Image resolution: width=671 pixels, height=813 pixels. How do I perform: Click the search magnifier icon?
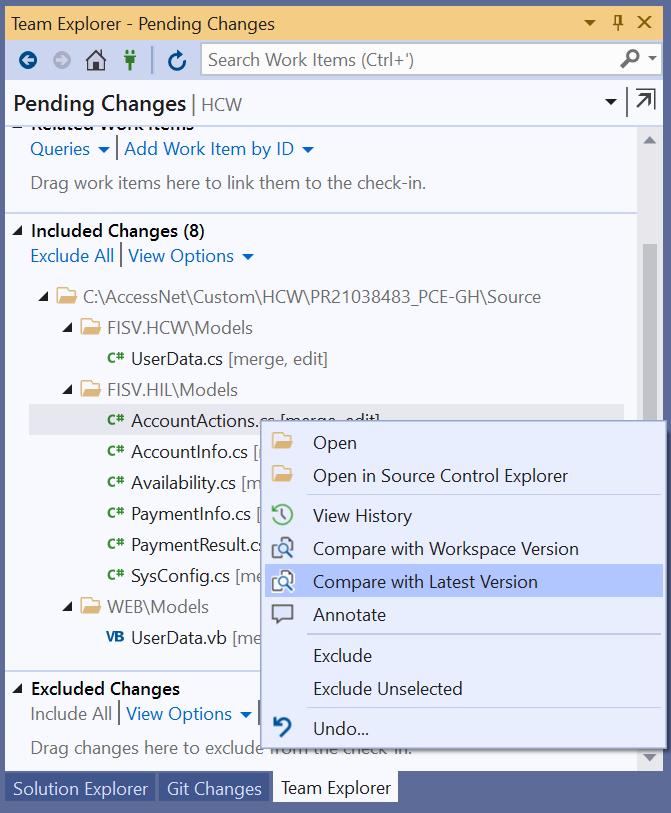(x=630, y=59)
